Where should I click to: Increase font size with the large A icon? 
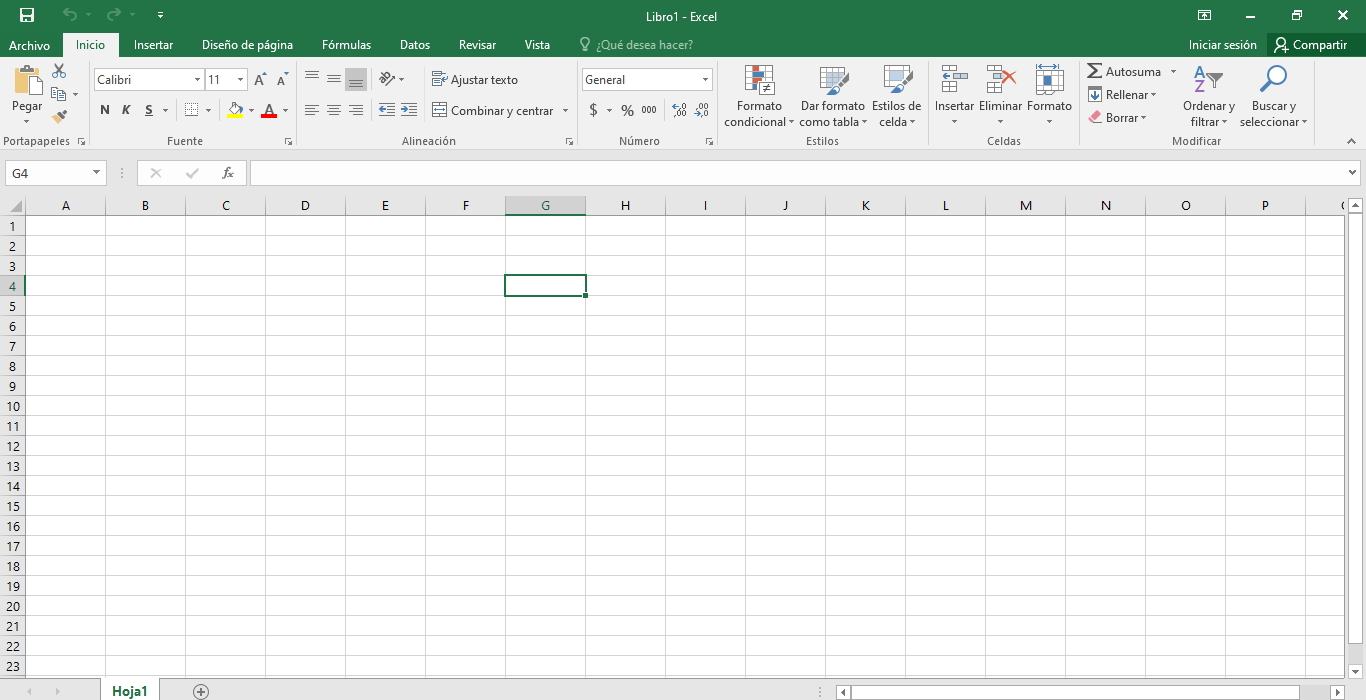pos(260,80)
